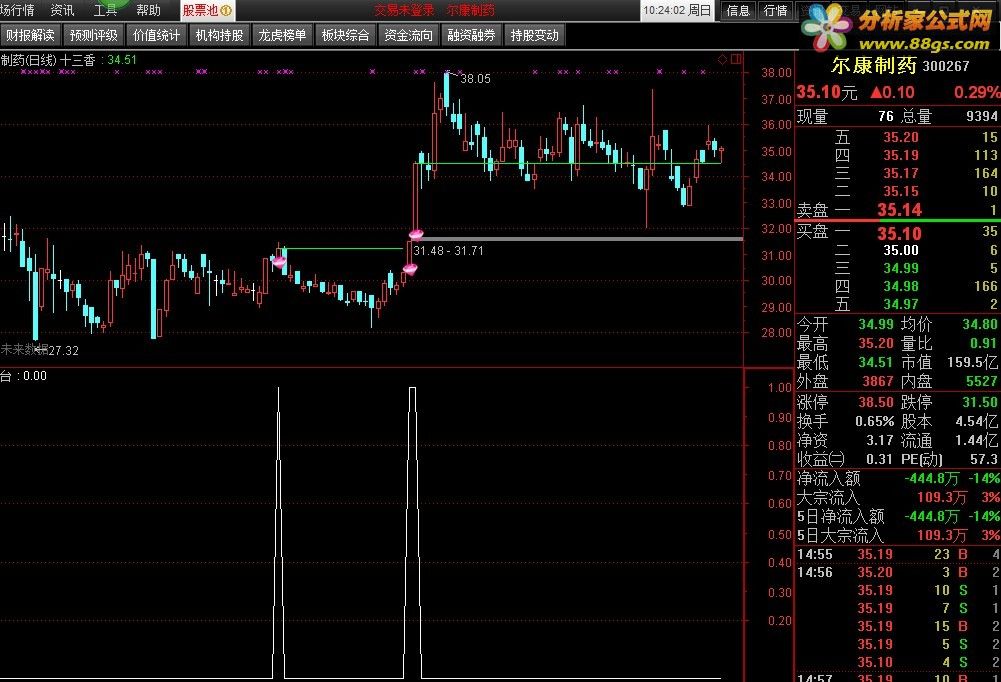Screen dimensions: 1001x682
Task: Click the 行情 button at top right
Action: [x=776, y=10]
